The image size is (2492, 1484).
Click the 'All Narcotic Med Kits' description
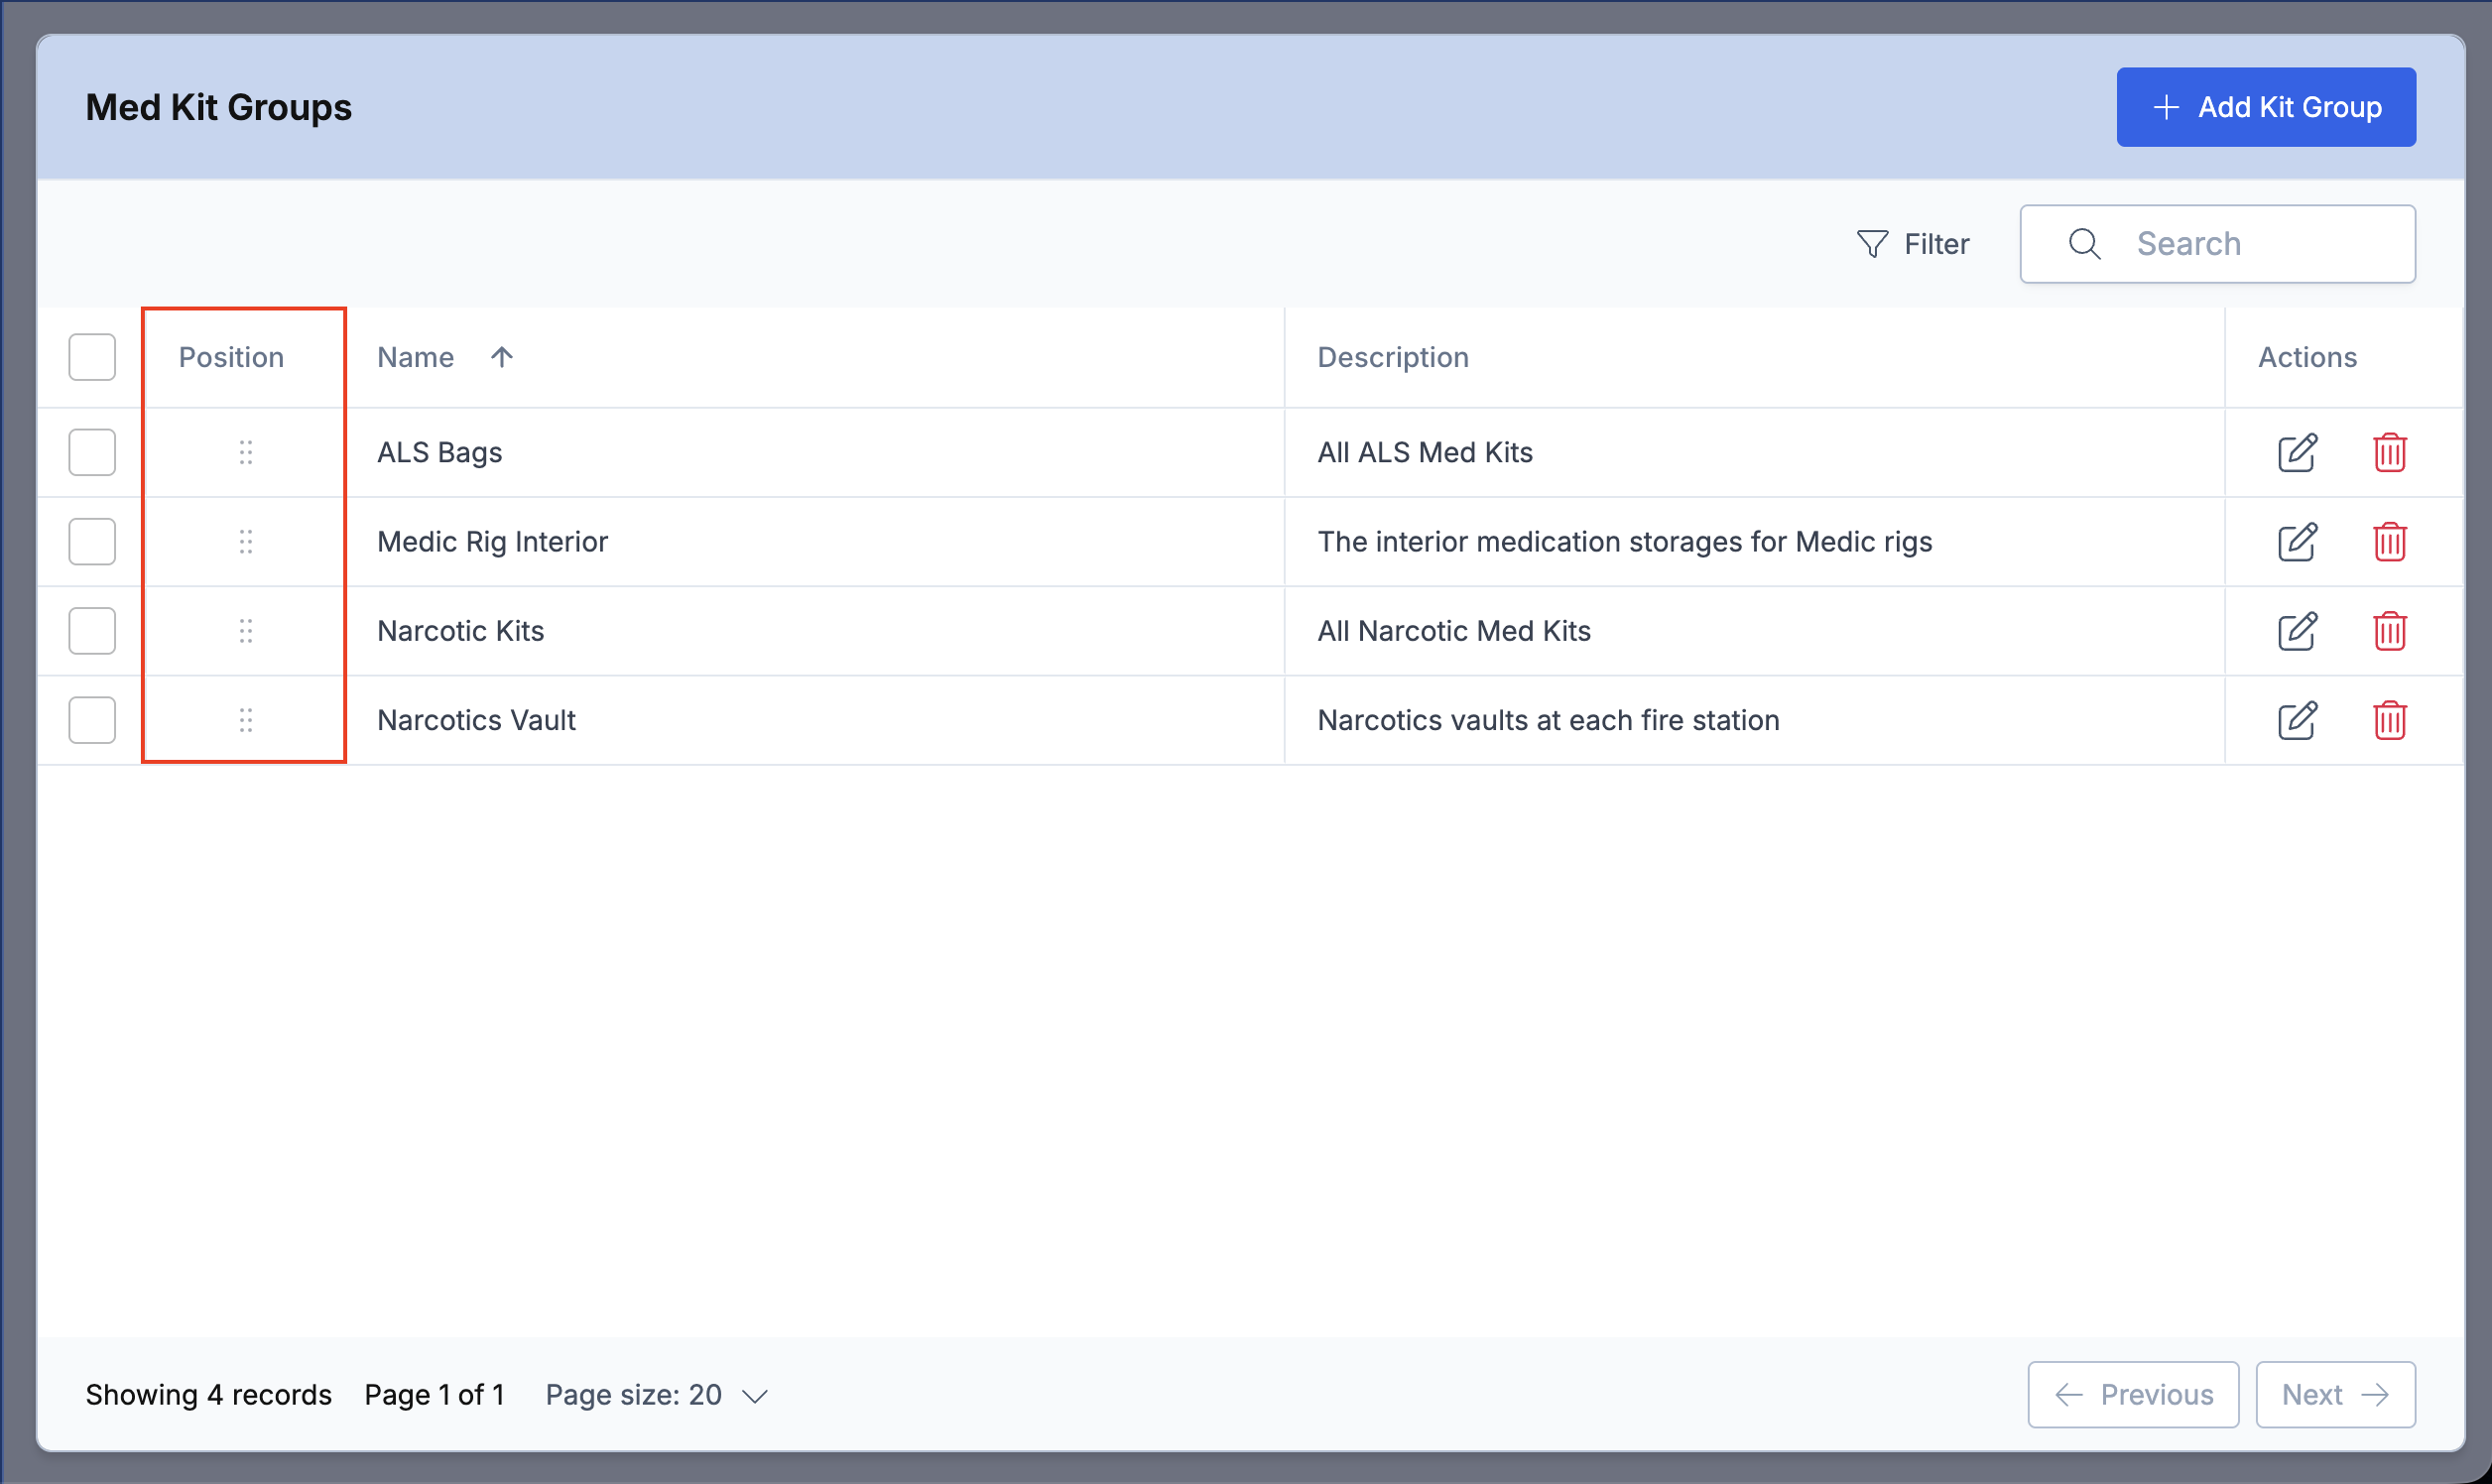point(1453,631)
